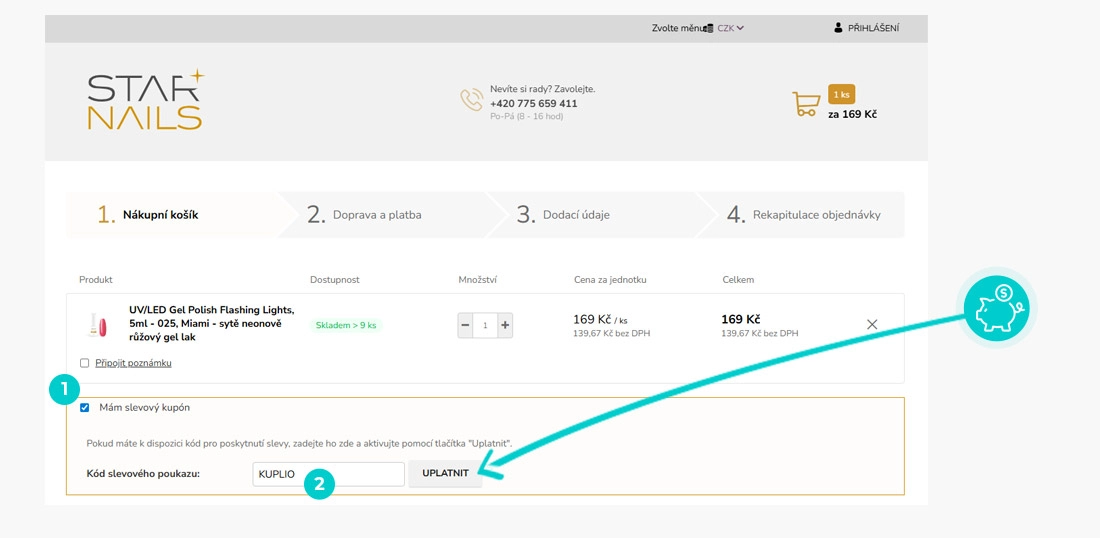Open the UV/LED Gel Polish product link
The image size is (1100, 538).
[212, 323]
